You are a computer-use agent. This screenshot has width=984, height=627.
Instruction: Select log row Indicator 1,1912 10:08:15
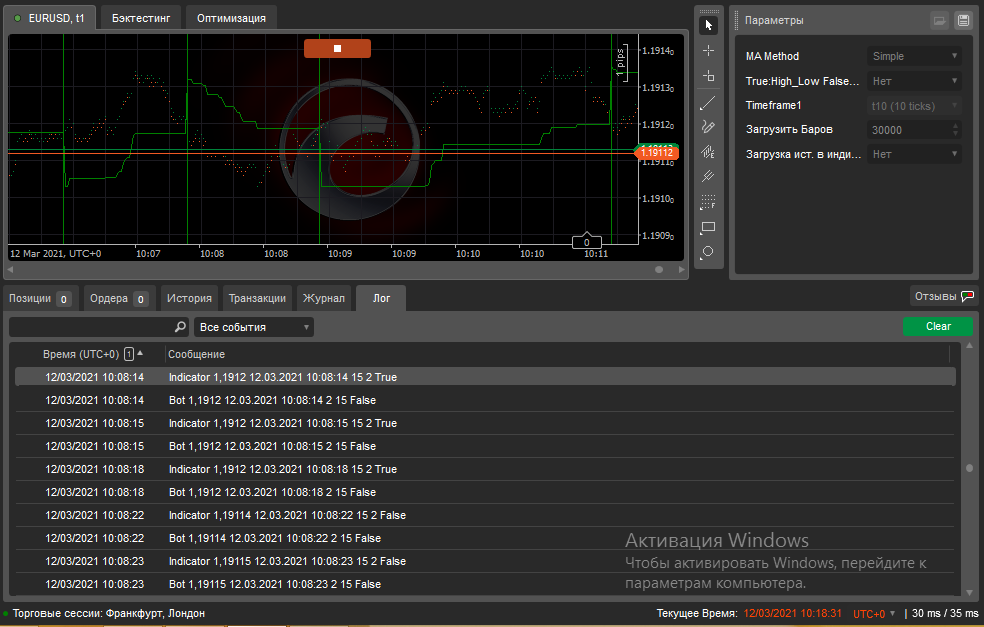(x=485, y=423)
